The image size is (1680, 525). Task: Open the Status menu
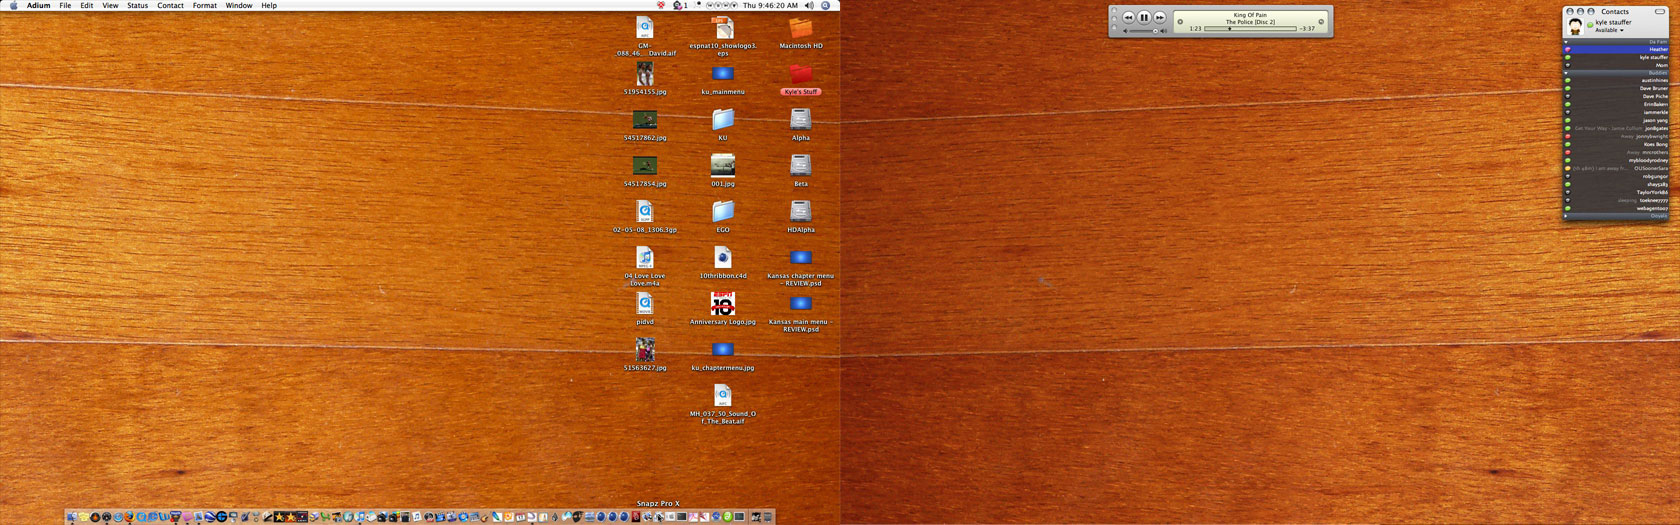point(138,5)
